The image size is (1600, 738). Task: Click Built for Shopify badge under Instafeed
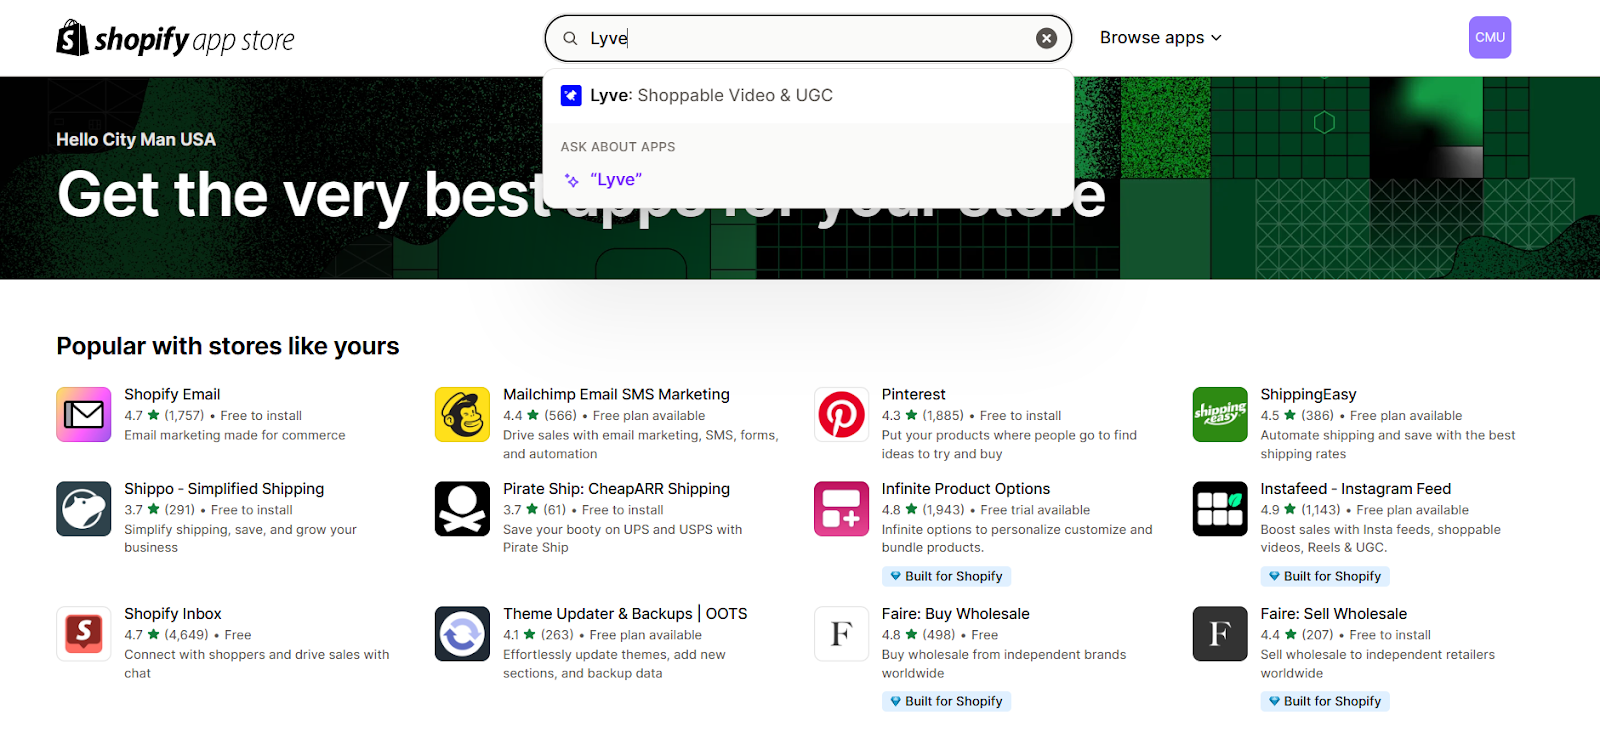1325,577
